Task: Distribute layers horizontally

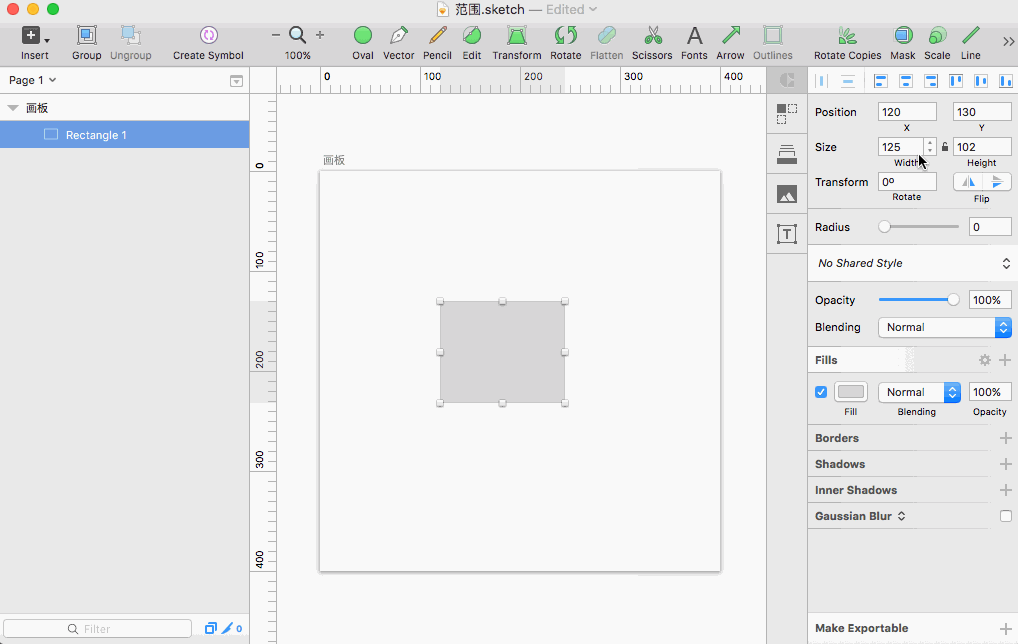Action: coord(821,80)
